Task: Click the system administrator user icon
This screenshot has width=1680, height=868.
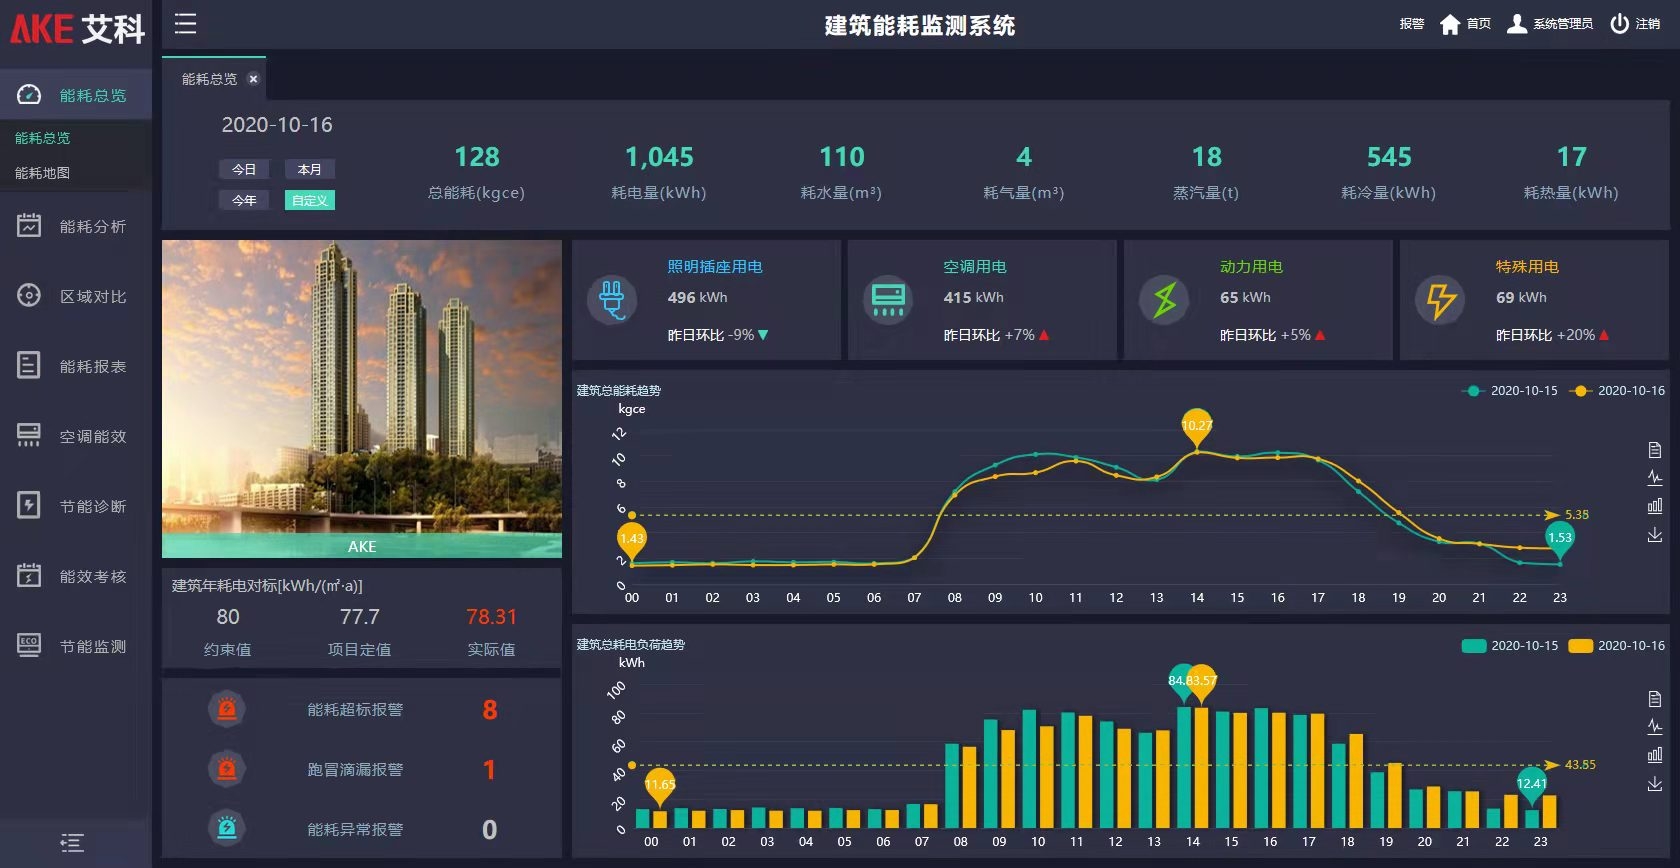Action: pyautogui.click(x=1517, y=24)
